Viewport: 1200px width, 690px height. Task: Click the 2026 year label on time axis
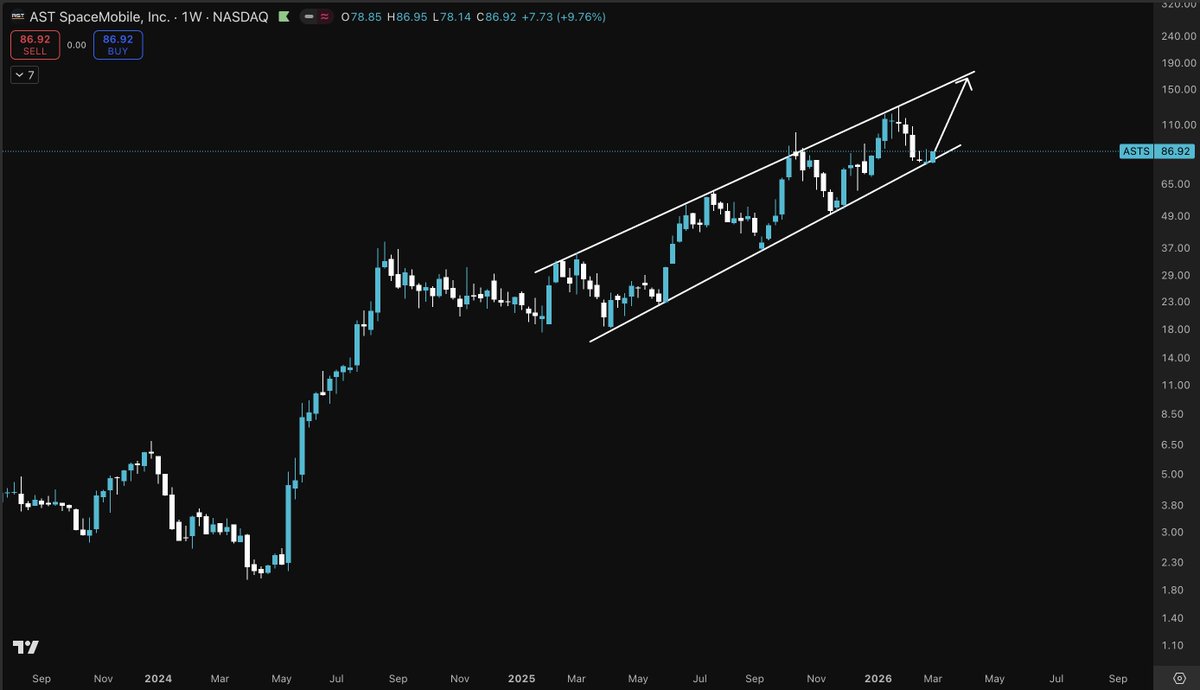tap(878, 677)
